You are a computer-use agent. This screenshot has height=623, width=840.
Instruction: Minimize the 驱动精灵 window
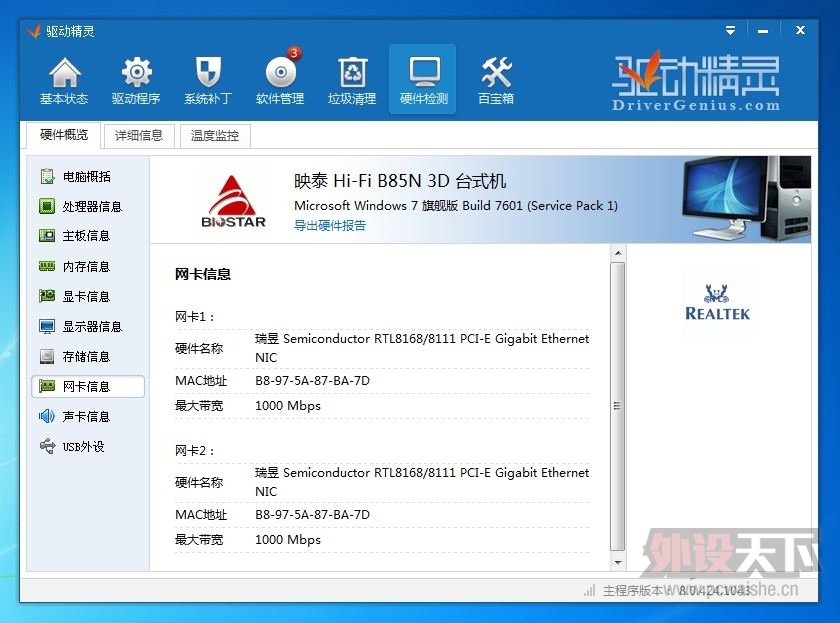point(763,31)
